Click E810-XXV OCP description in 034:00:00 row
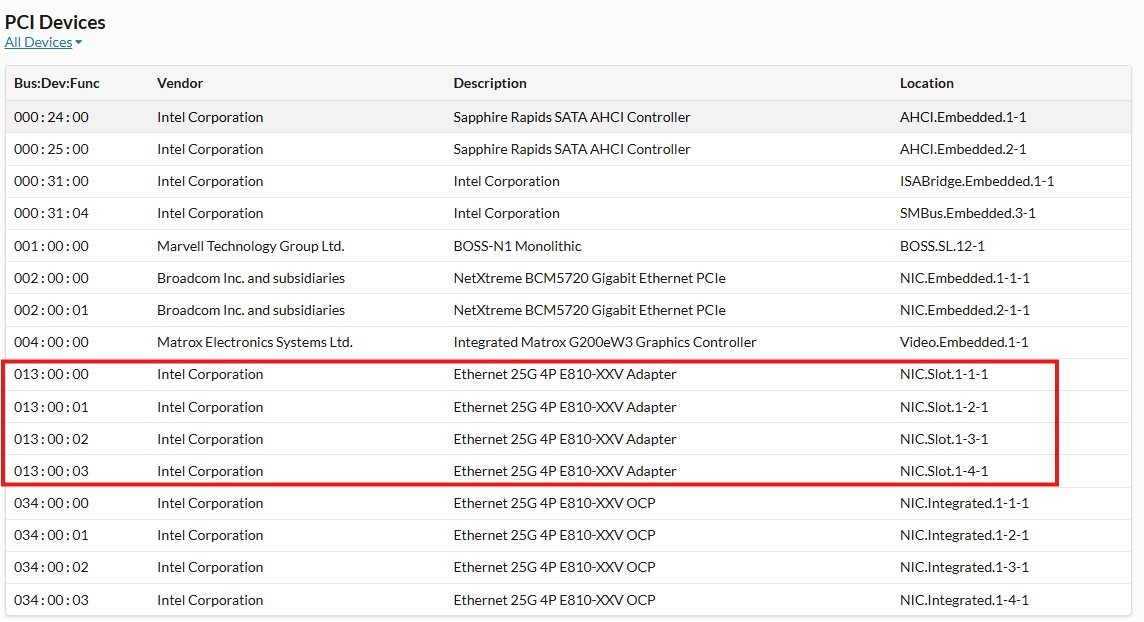Image resolution: width=1144 pixels, height=622 pixels. pyautogui.click(x=554, y=504)
